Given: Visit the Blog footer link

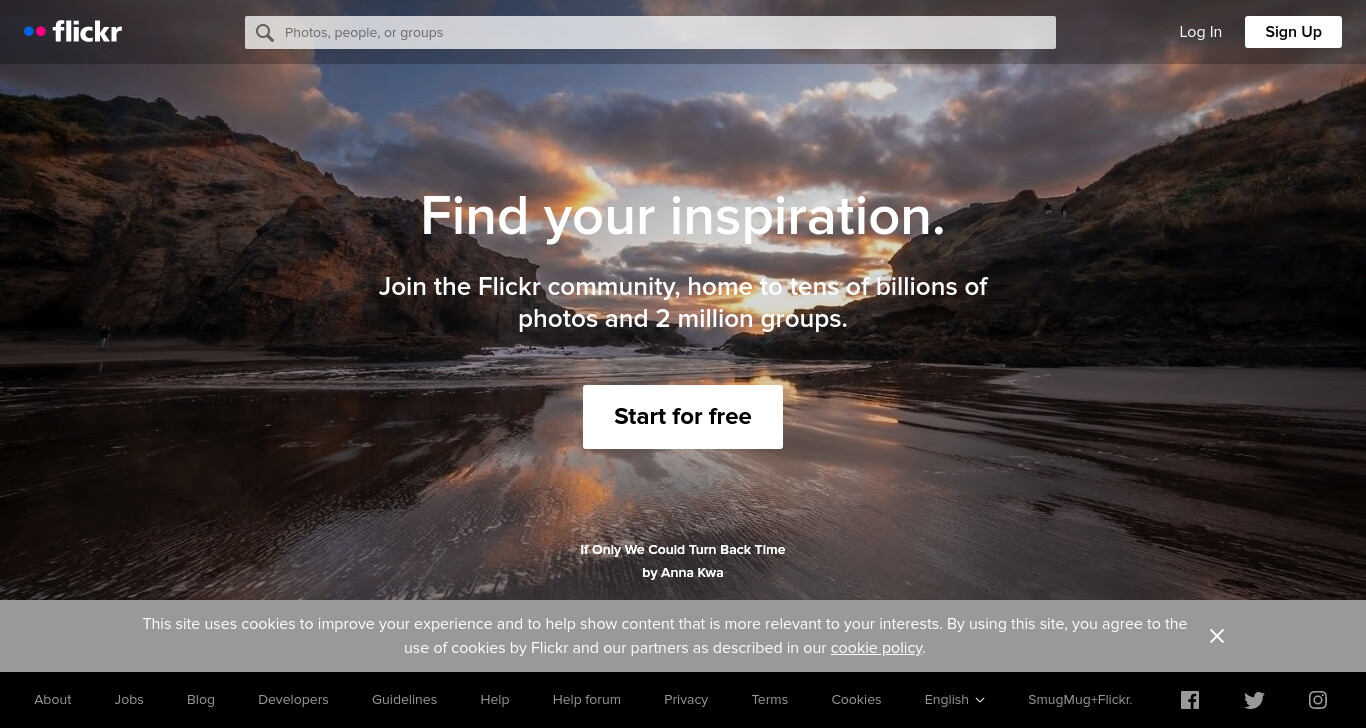Looking at the screenshot, I should (x=201, y=700).
